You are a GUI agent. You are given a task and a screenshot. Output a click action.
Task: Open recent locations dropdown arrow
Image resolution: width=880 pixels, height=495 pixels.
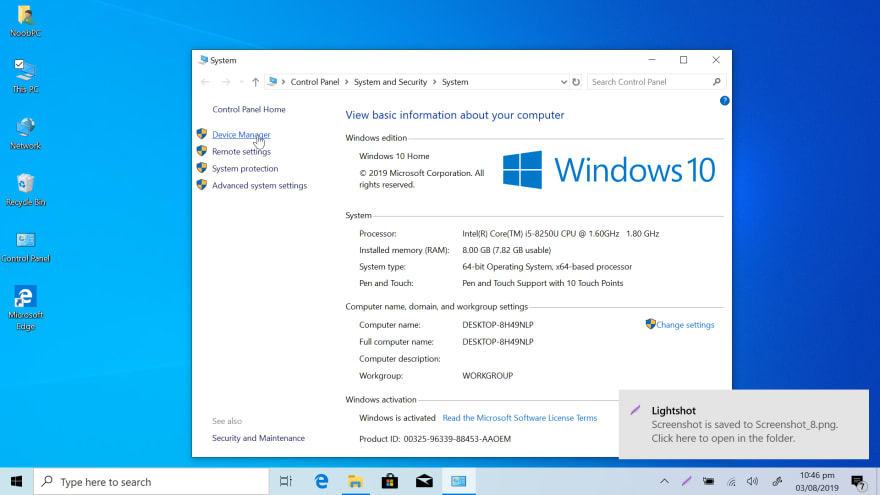click(241, 82)
